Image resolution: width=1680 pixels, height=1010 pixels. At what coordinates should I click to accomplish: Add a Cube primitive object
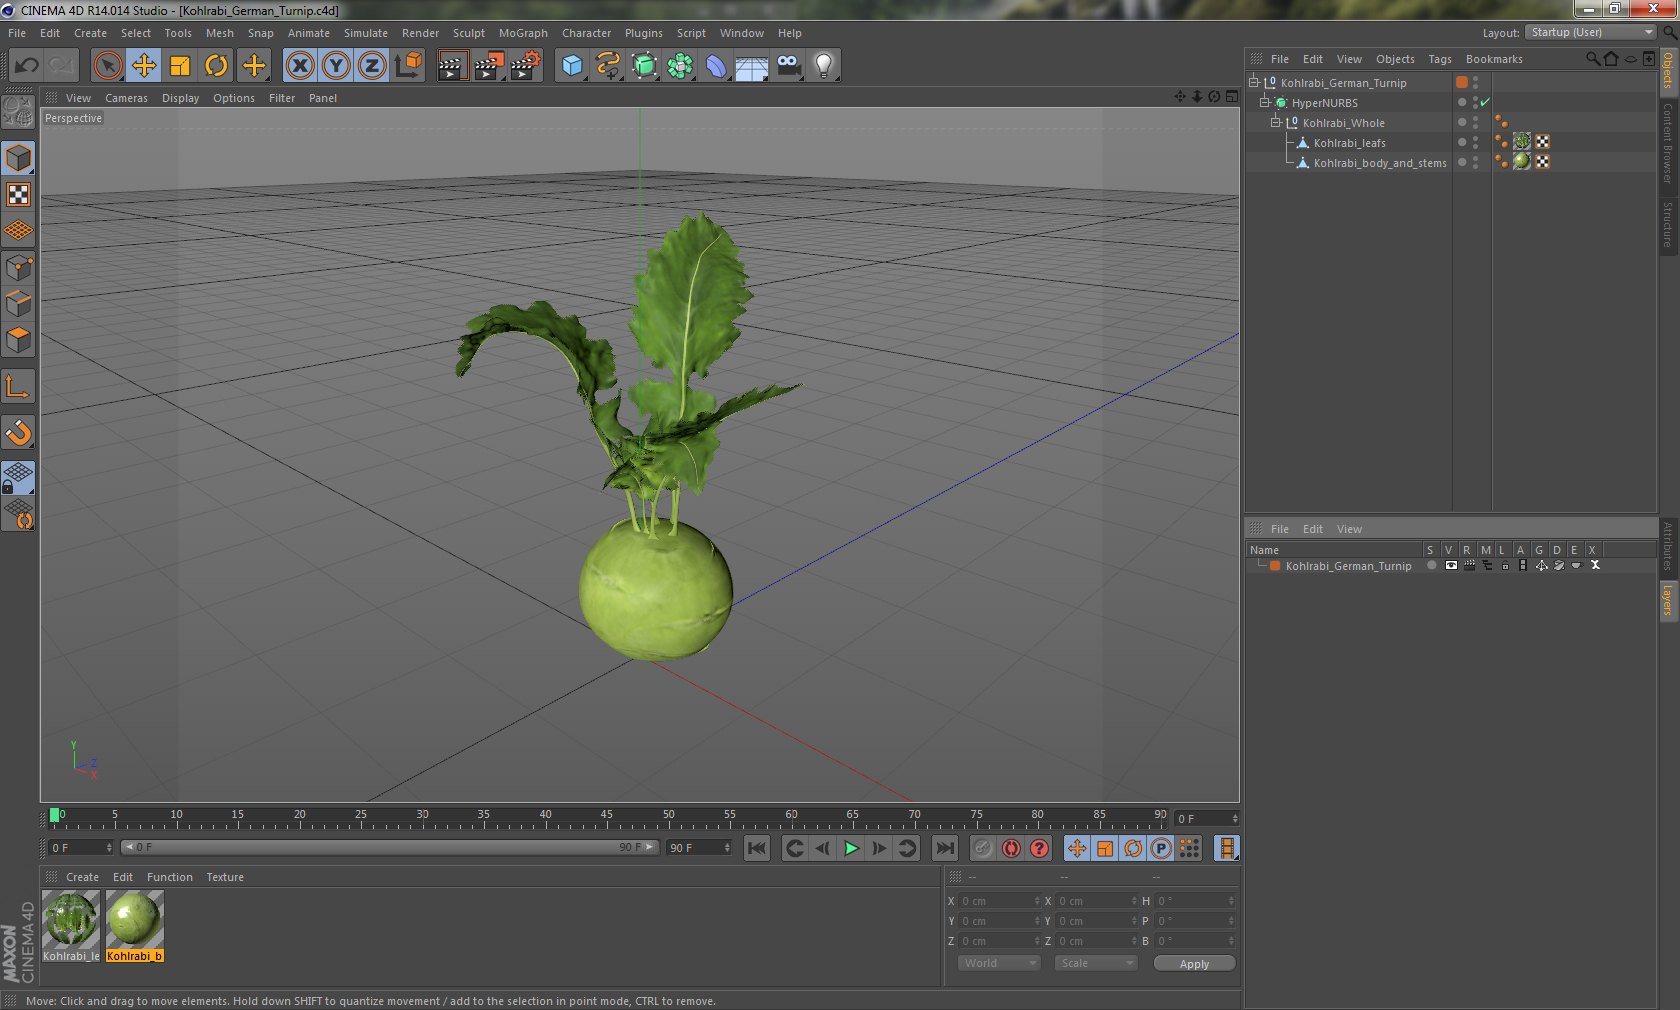pos(572,66)
